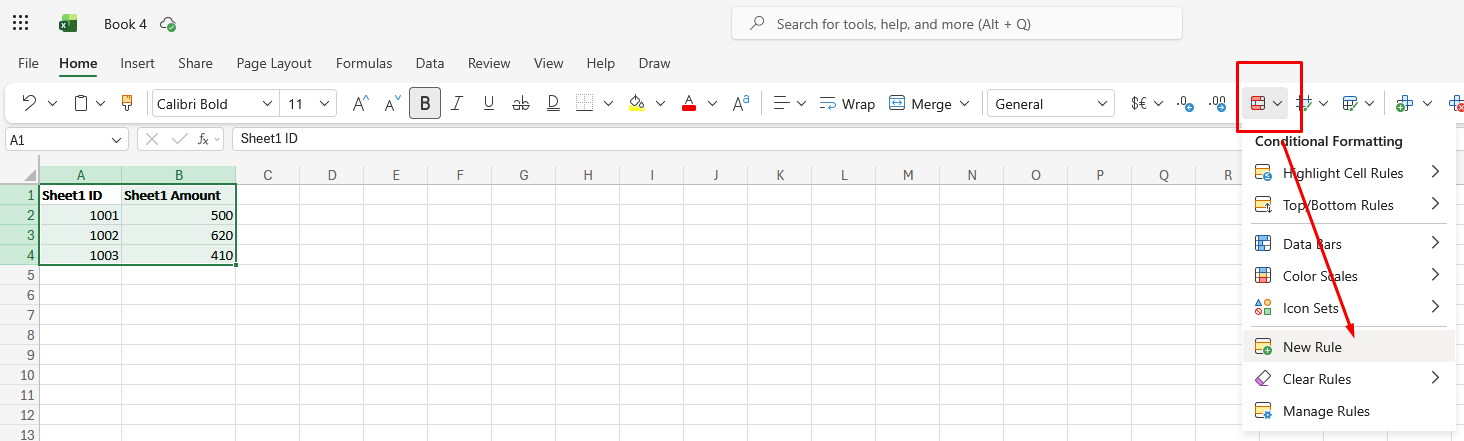
Task: Switch to the Data tab
Action: point(430,63)
